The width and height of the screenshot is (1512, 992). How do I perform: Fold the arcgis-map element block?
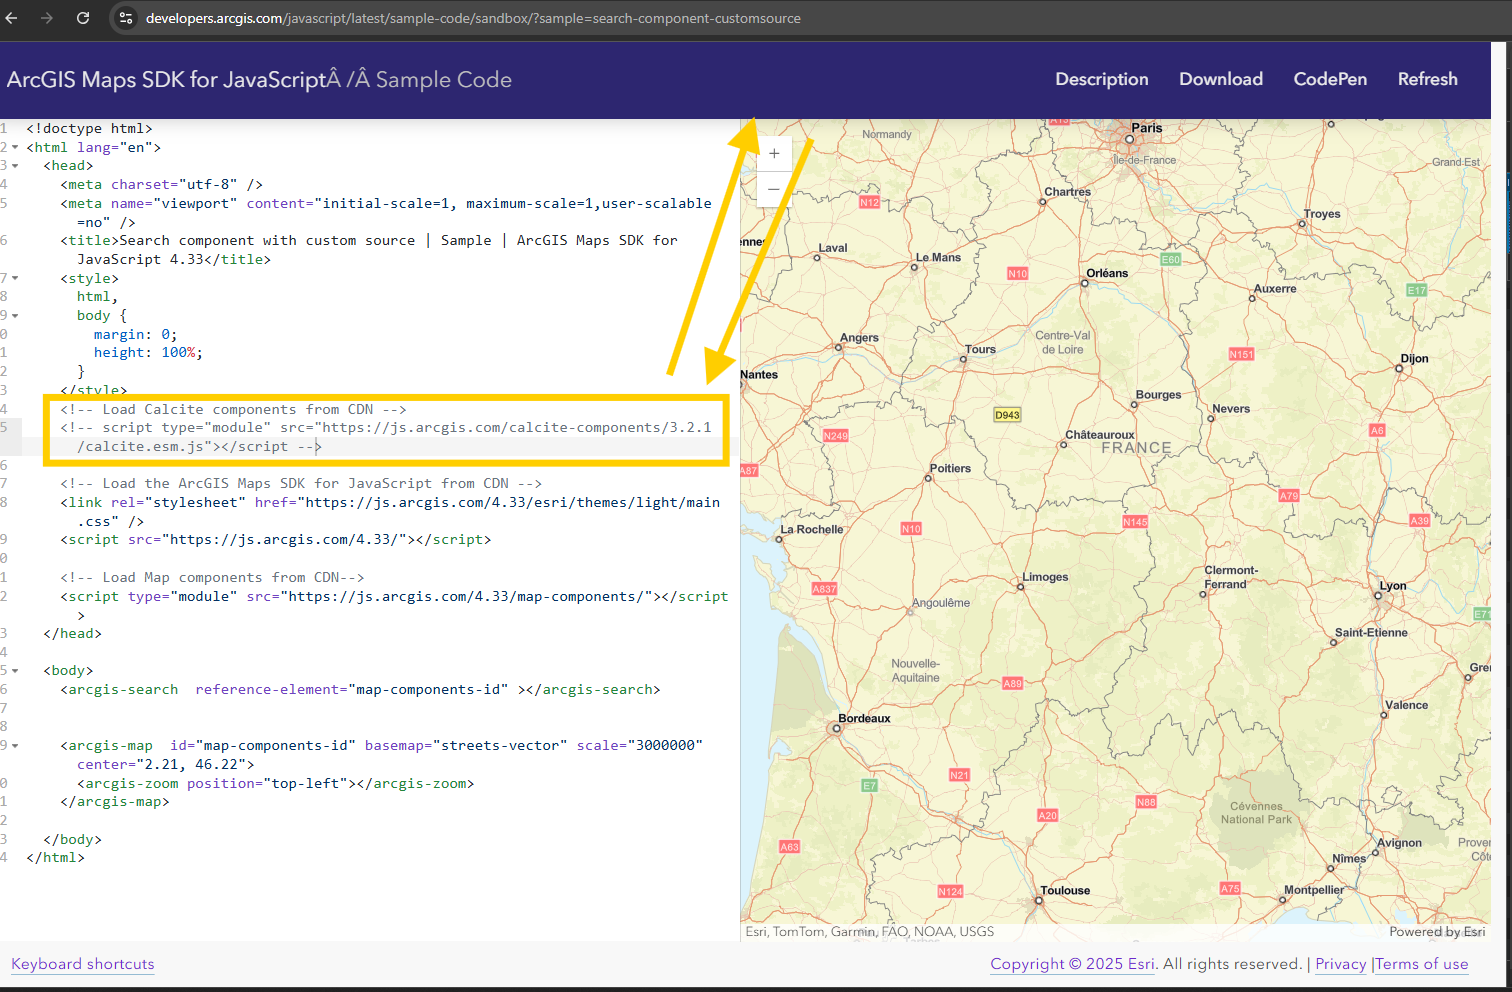coord(15,746)
